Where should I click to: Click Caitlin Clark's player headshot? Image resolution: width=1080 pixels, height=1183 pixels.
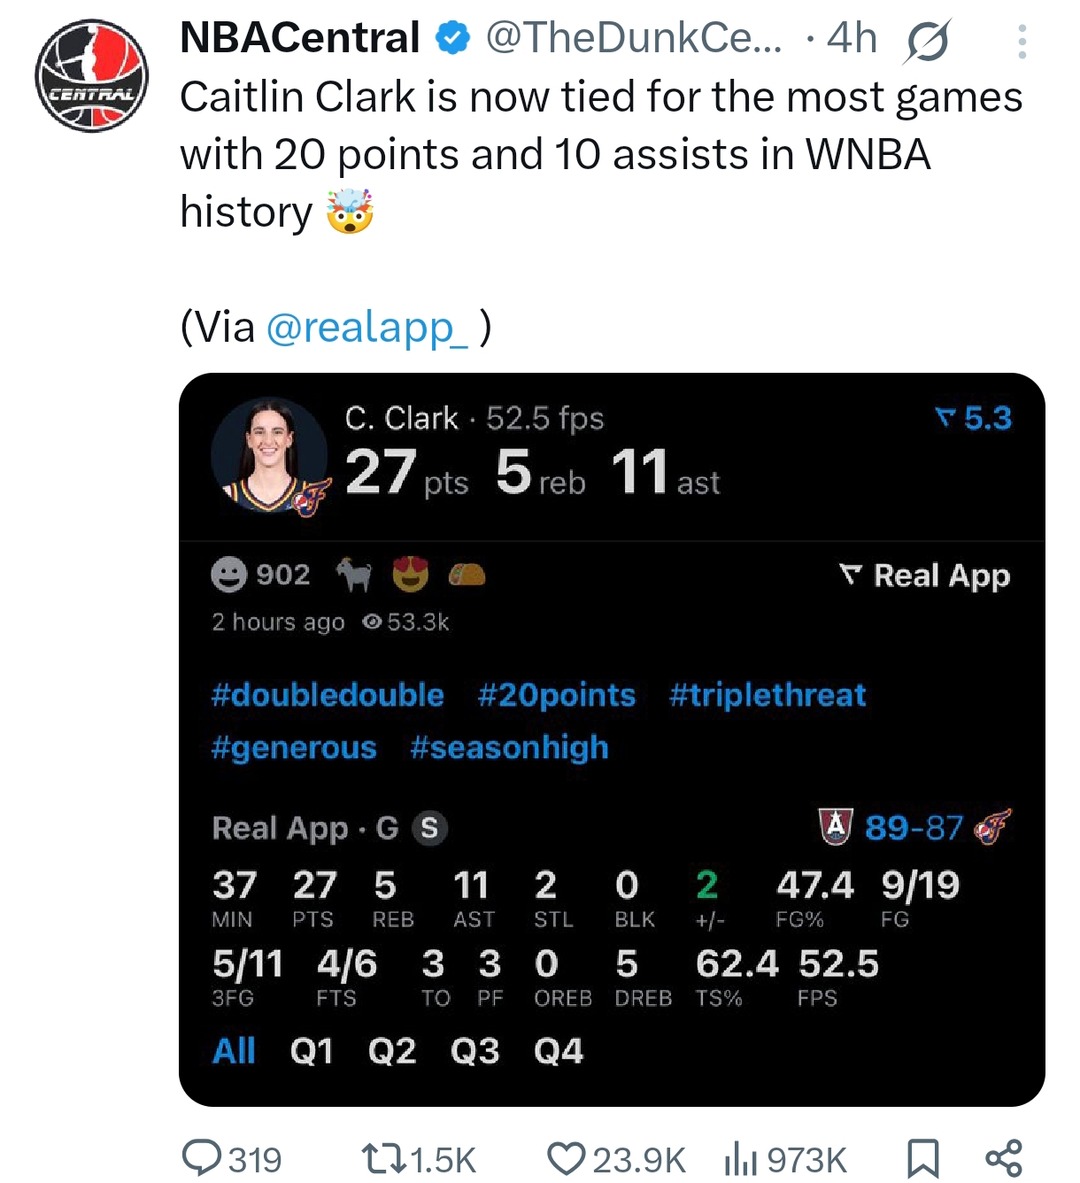[x=270, y=456]
